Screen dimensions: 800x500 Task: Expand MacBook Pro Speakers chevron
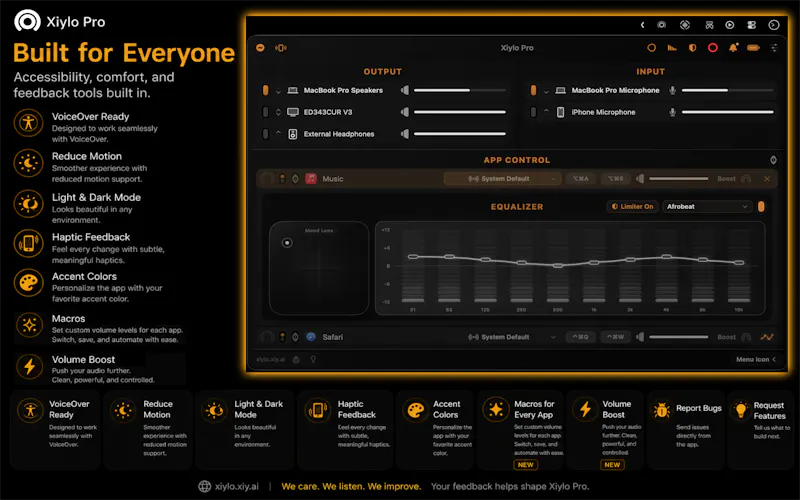(x=278, y=91)
